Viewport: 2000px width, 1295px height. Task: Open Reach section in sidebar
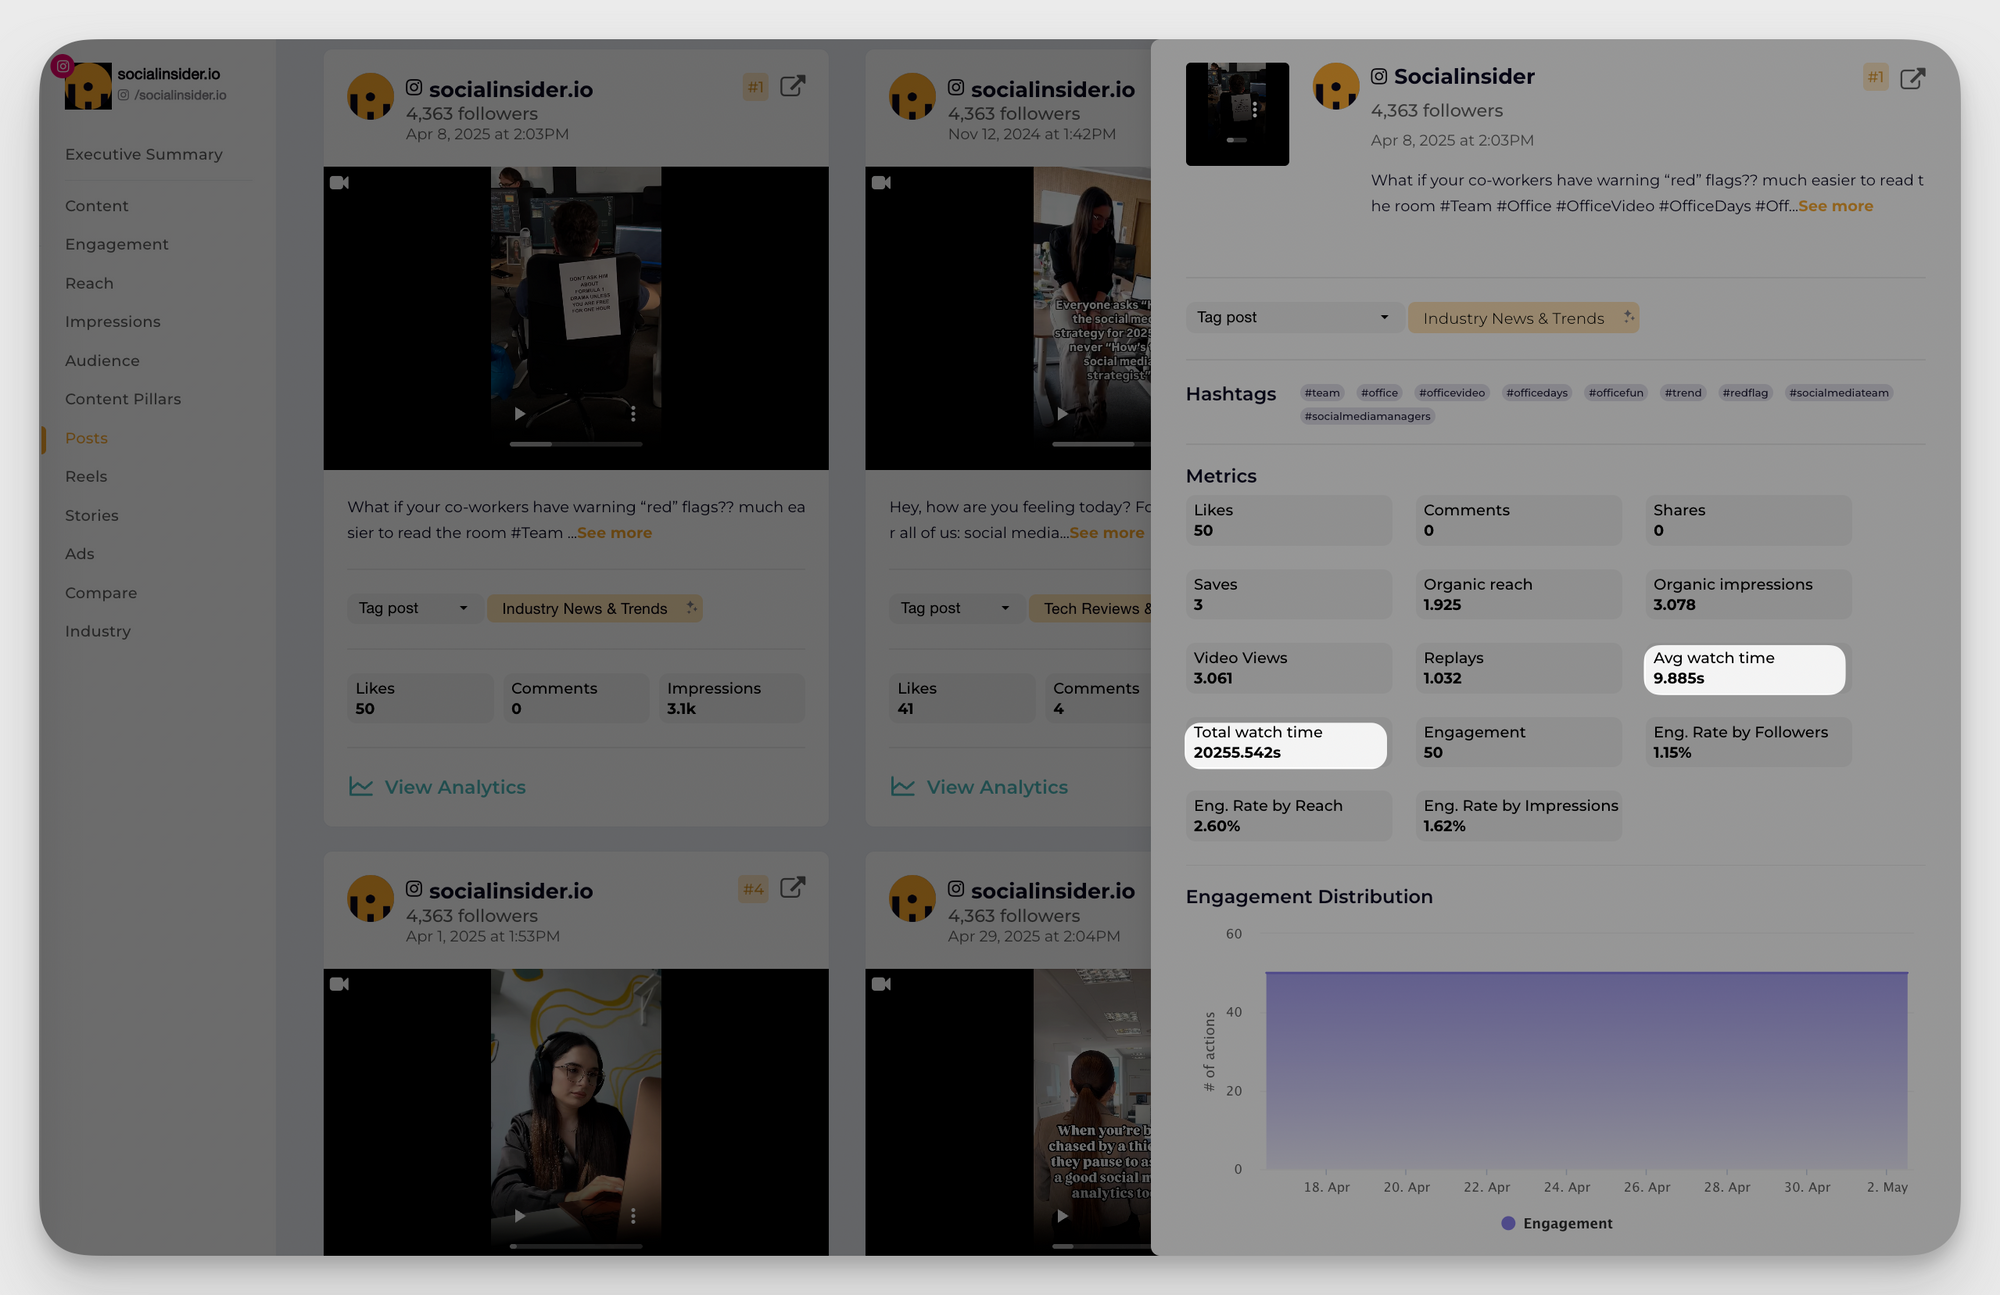89,284
